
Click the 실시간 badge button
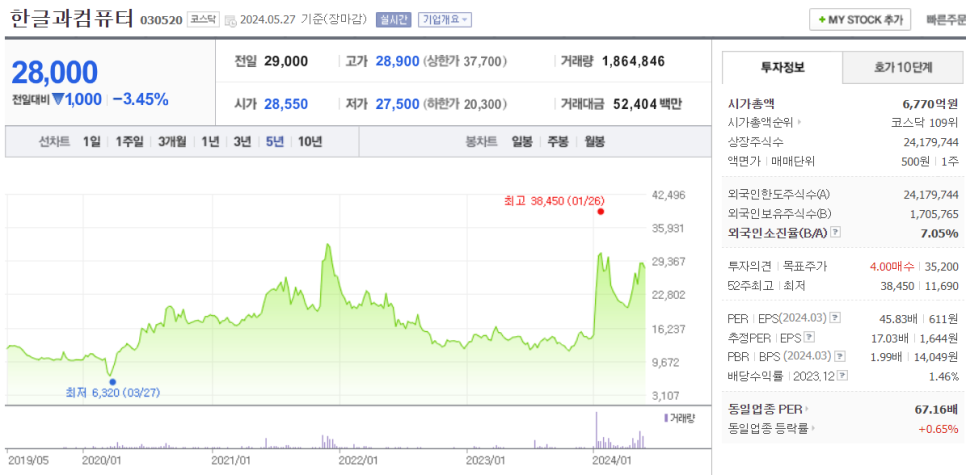393,20
